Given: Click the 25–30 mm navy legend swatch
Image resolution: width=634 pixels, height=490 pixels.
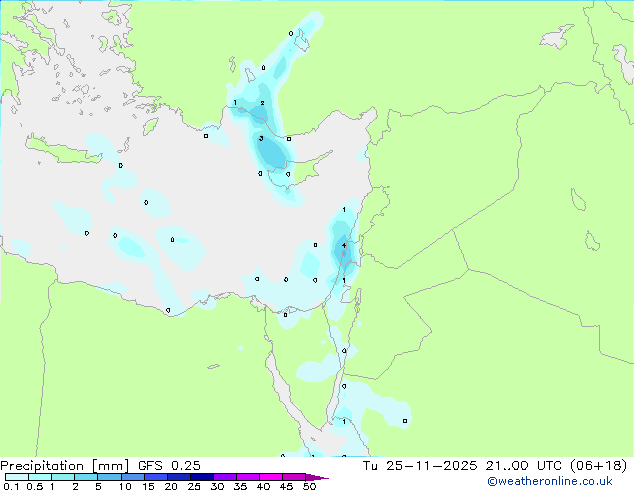Looking at the screenshot, I should (201, 477).
